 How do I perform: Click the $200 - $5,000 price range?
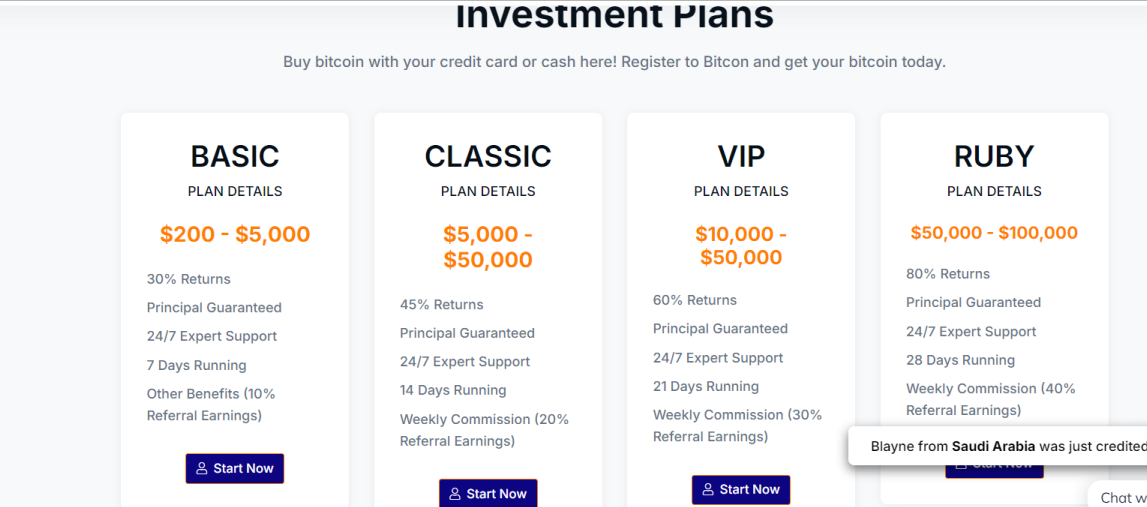pyautogui.click(x=235, y=234)
